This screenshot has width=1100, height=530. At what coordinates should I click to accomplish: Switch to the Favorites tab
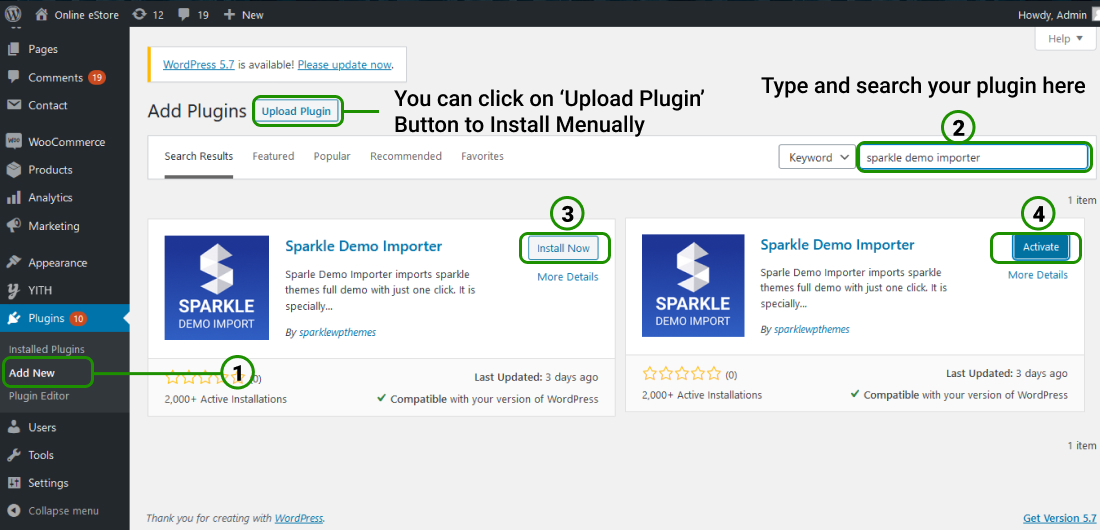(482, 157)
